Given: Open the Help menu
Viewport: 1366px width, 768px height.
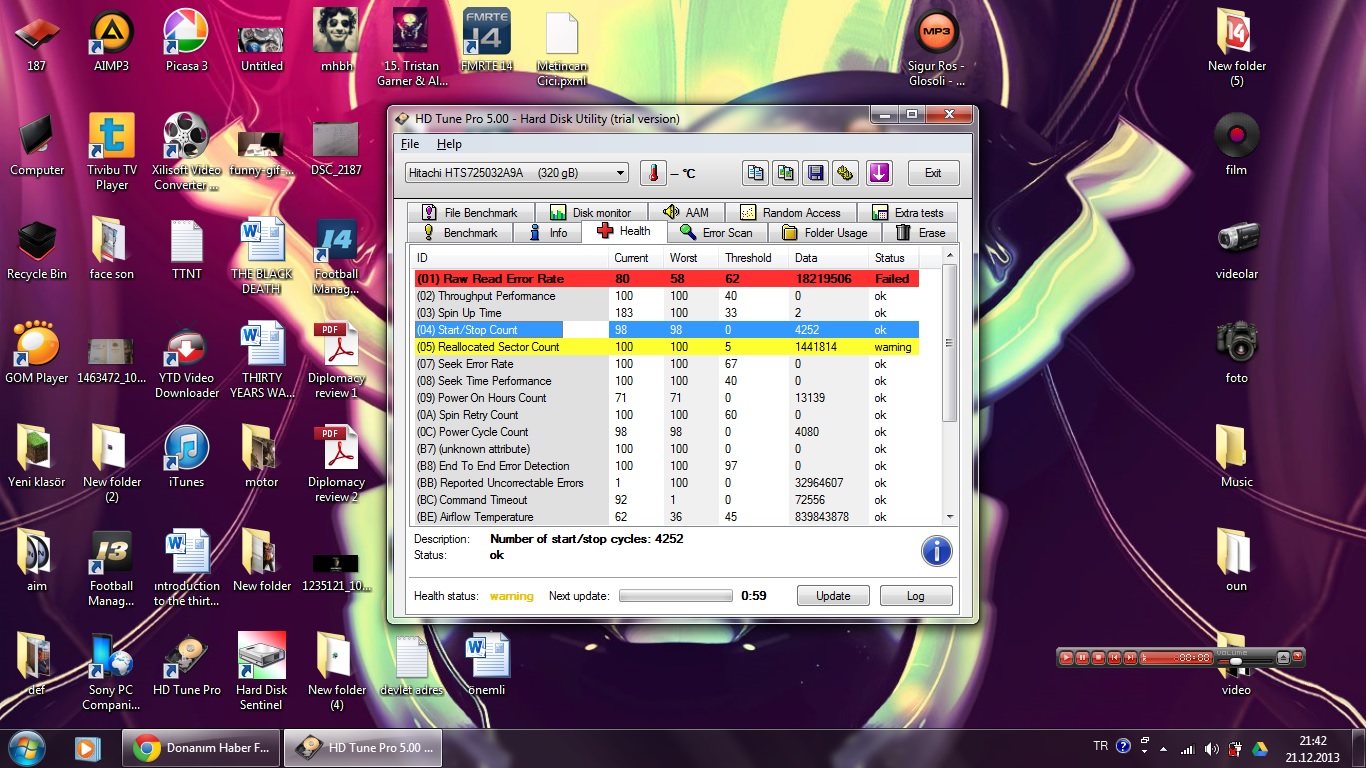Looking at the screenshot, I should click(449, 144).
